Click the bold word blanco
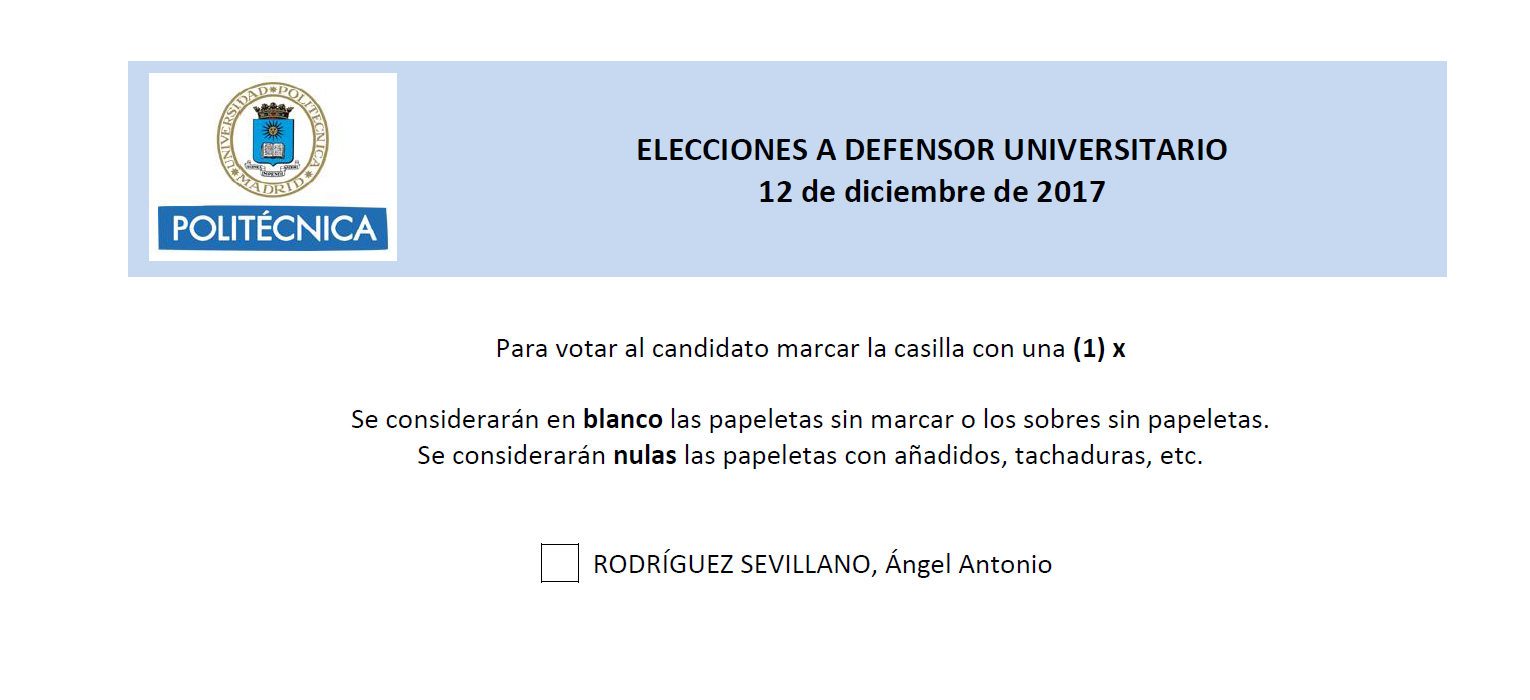Screen dimensions: 1530x700 pyautogui.click(x=623, y=419)
